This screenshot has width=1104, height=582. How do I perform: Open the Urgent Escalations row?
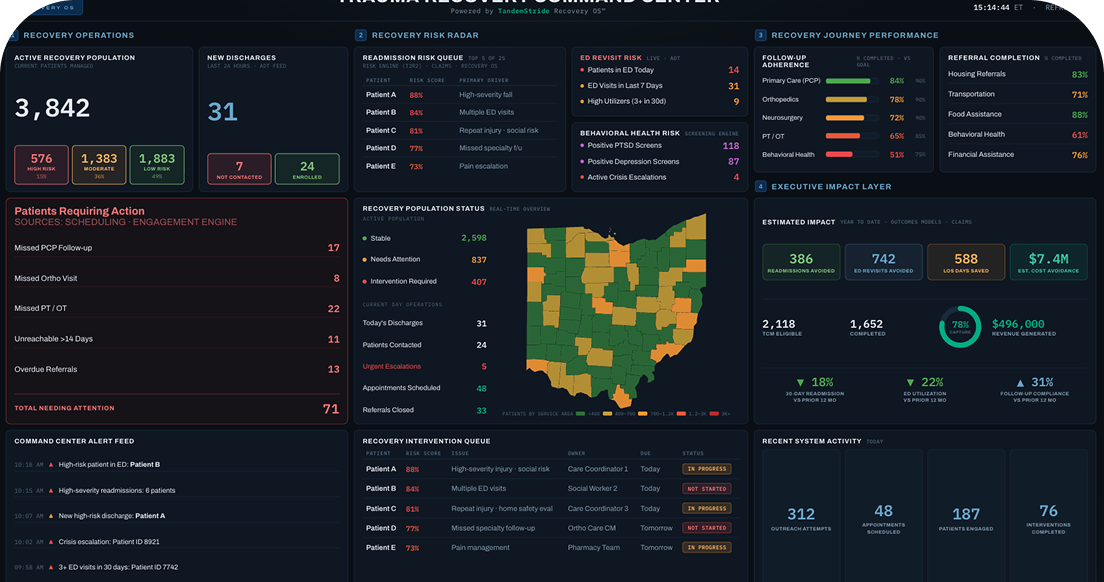[x=425, y=367]
